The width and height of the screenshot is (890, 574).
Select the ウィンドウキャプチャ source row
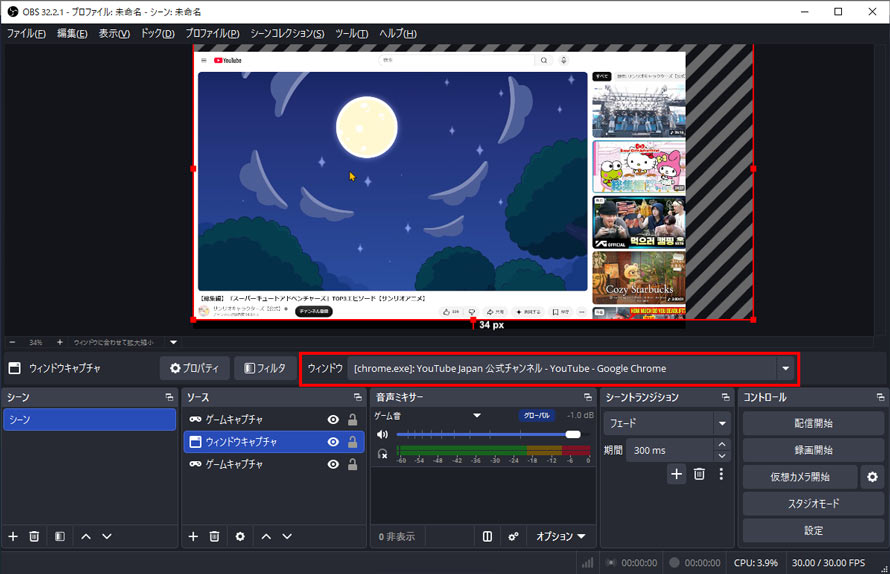(274, 442)
